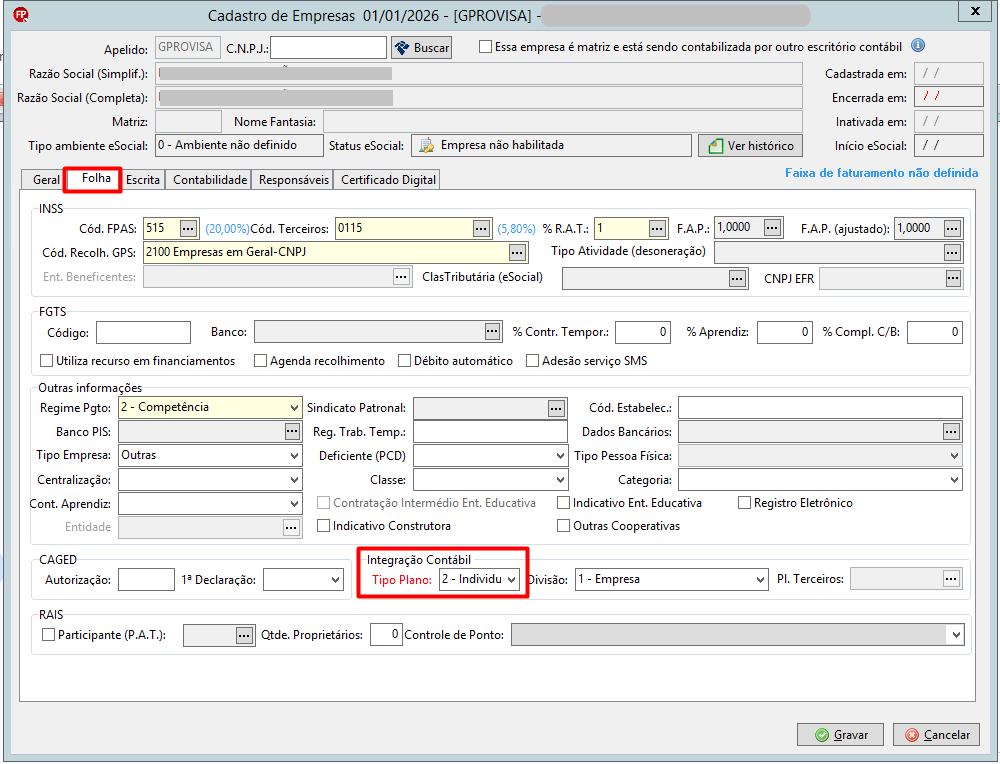Tick 'Indicativo Construtora' checkbox

click(323, 526)
